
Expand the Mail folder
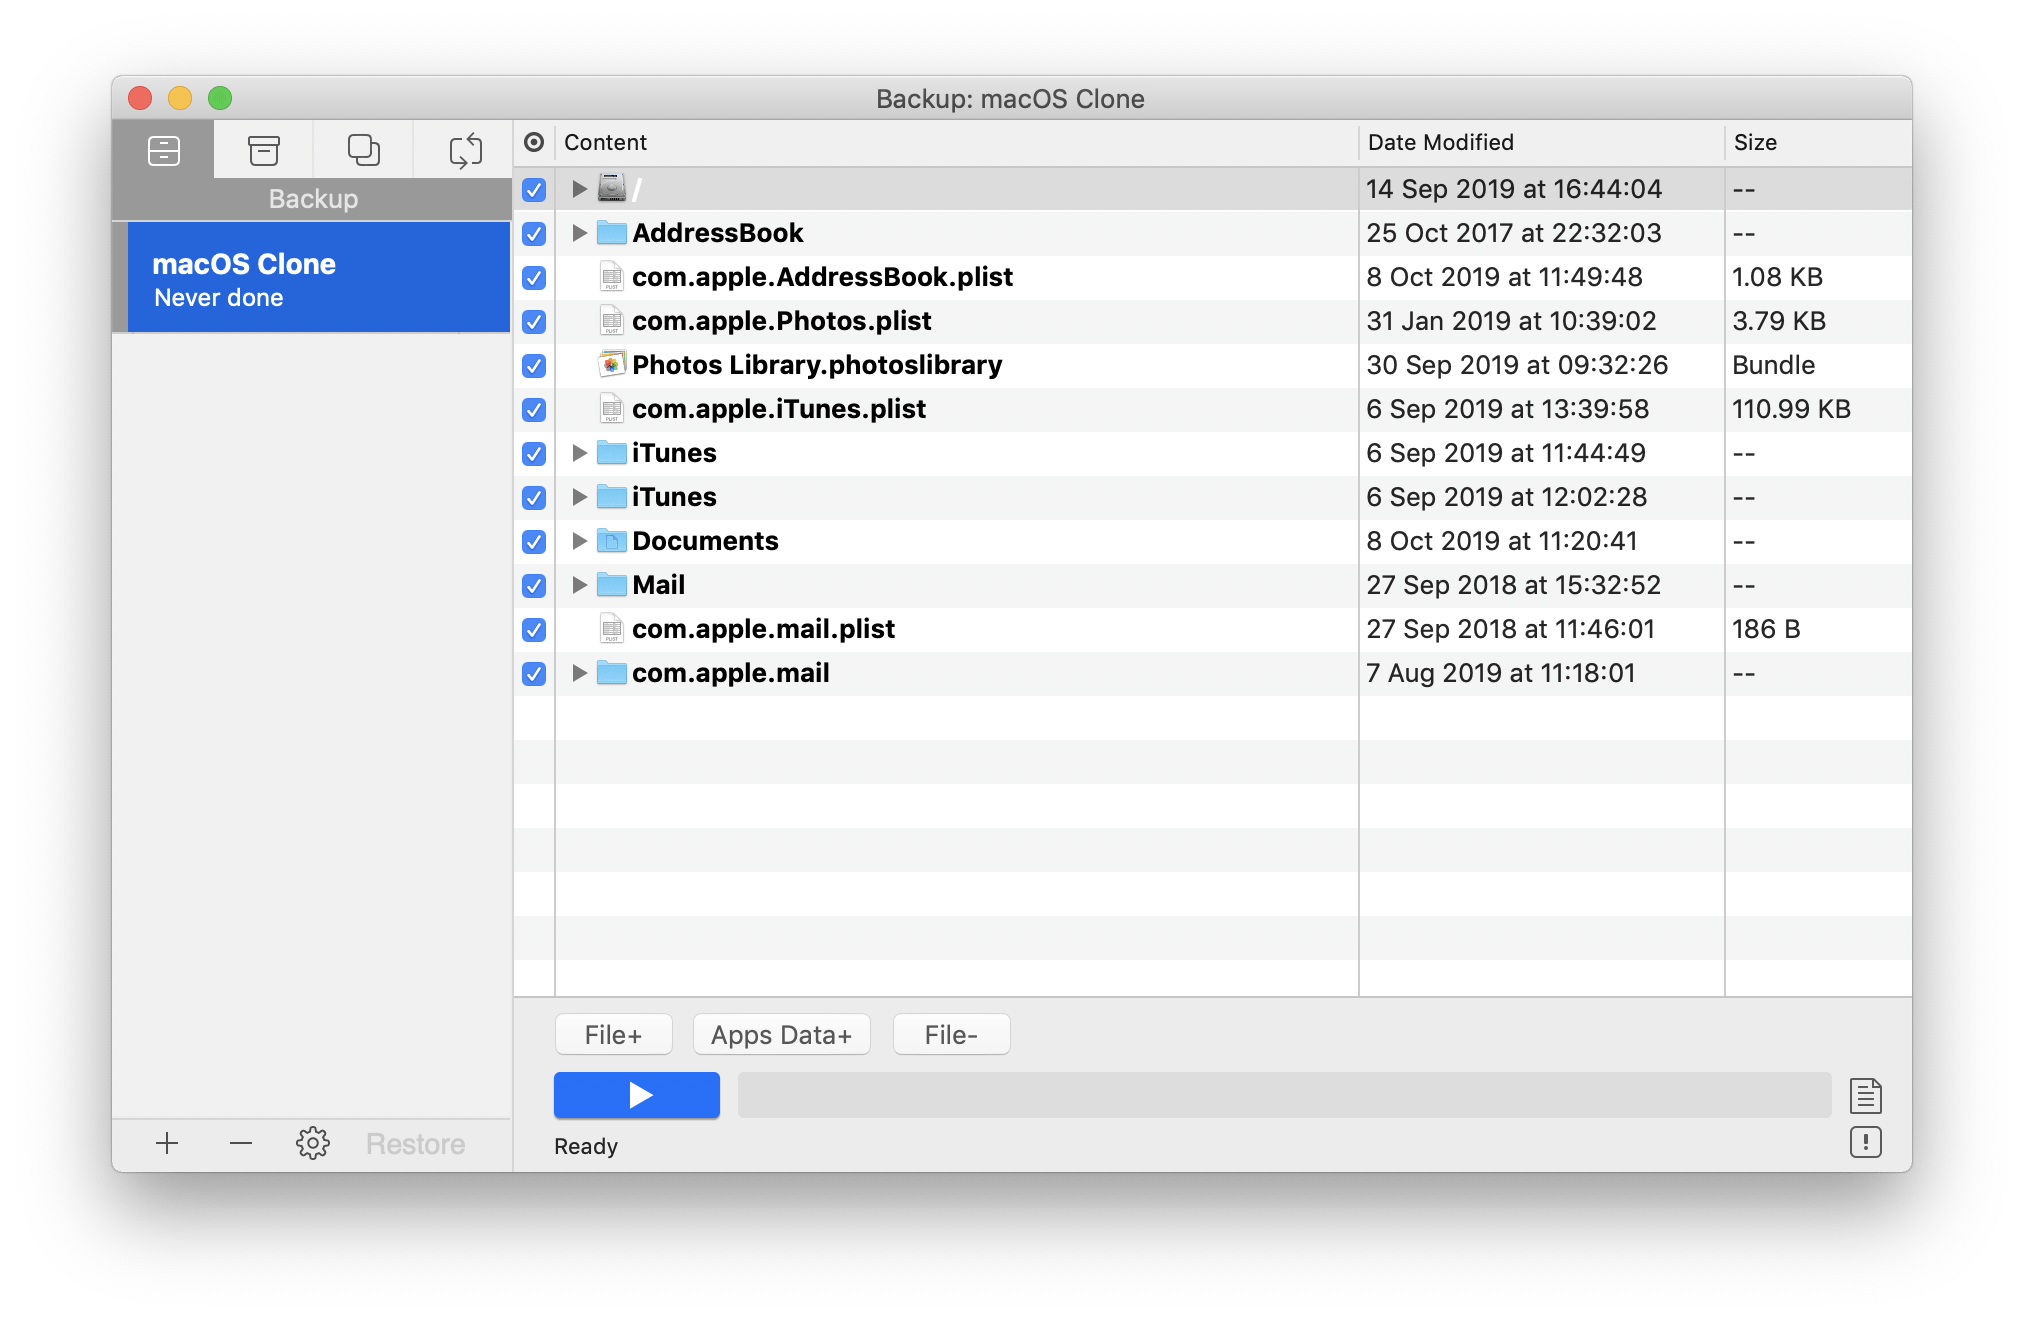click(x=579, y=585)
